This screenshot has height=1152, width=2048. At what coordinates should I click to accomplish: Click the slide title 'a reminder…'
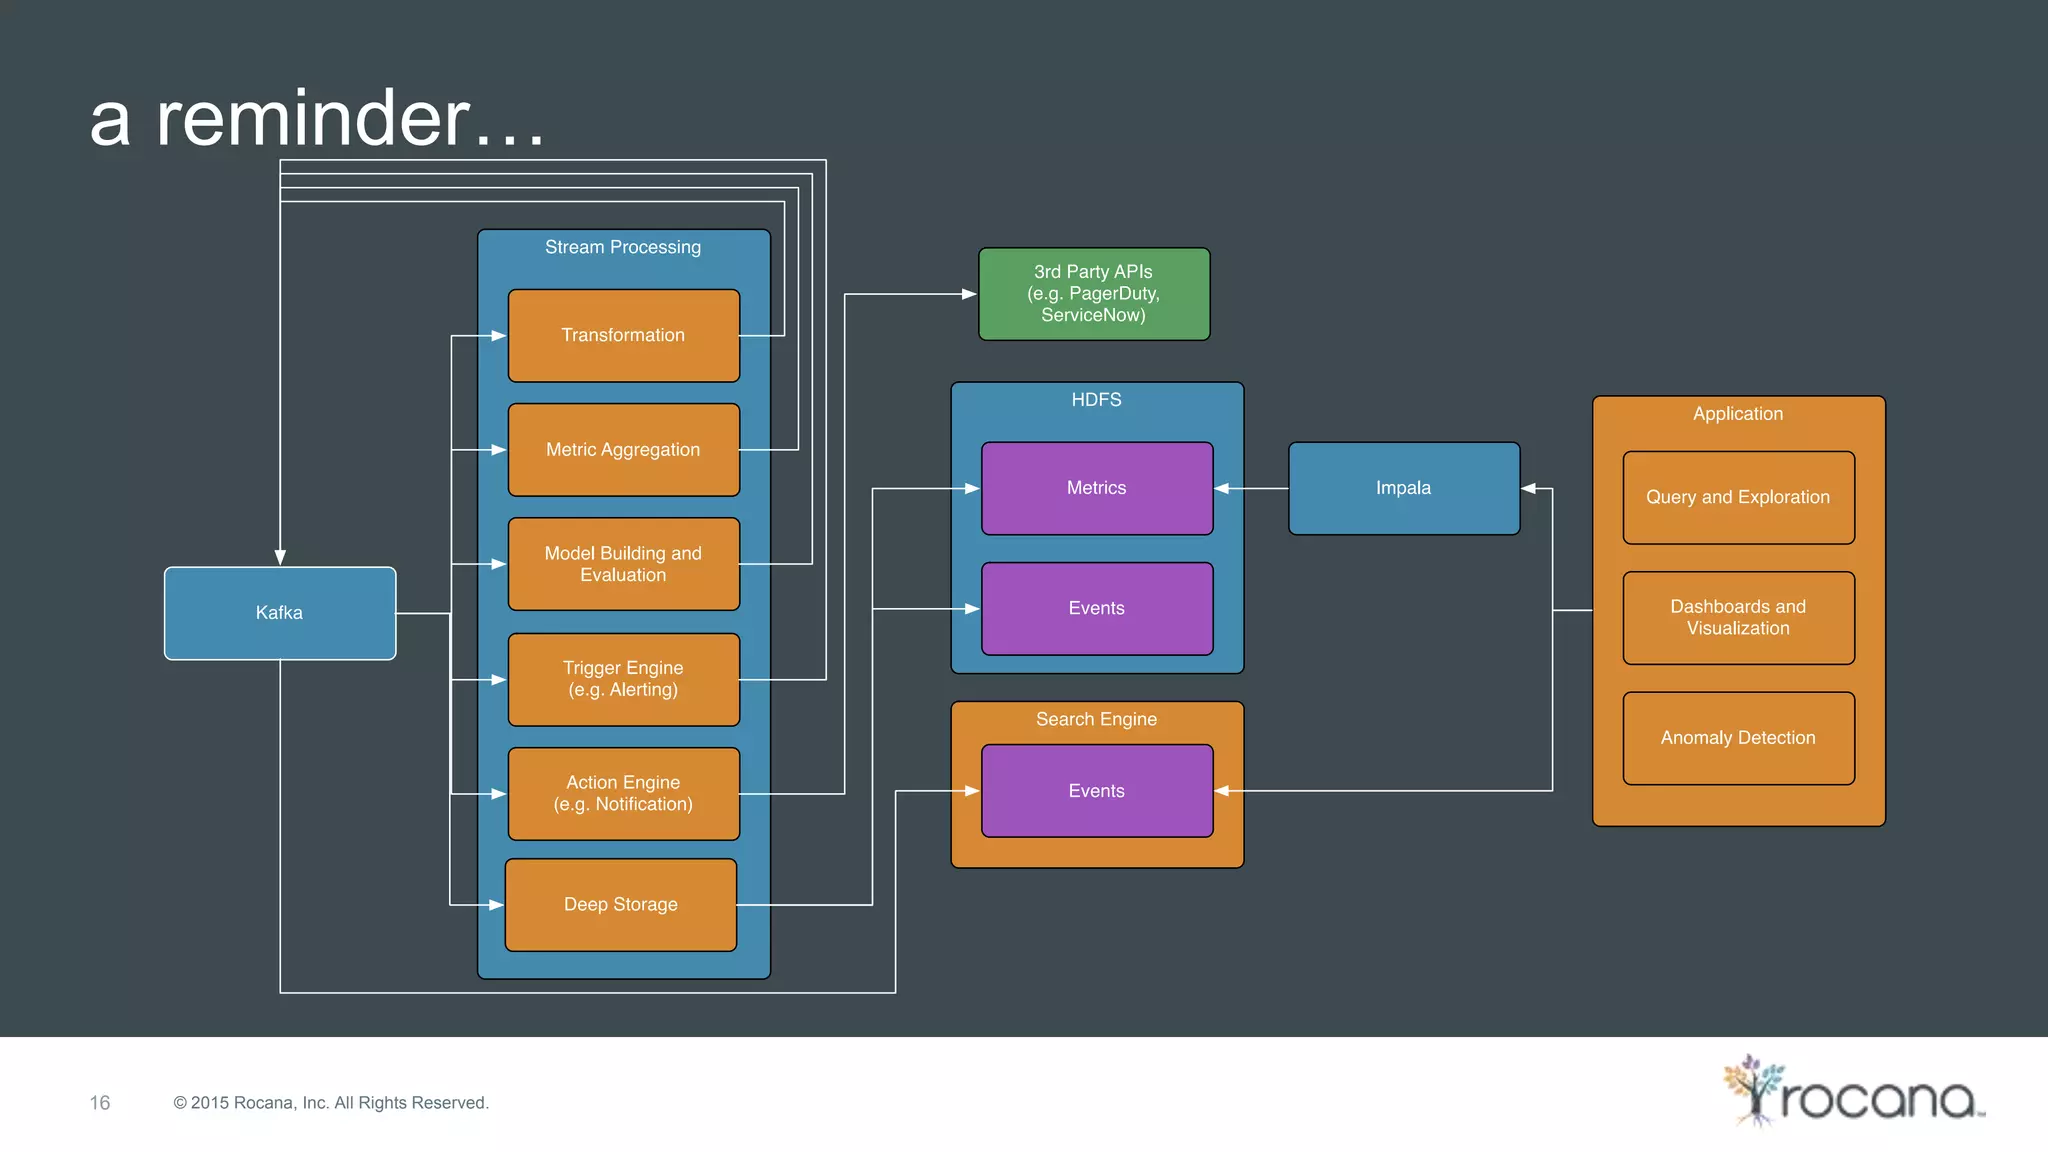[317, 119]
